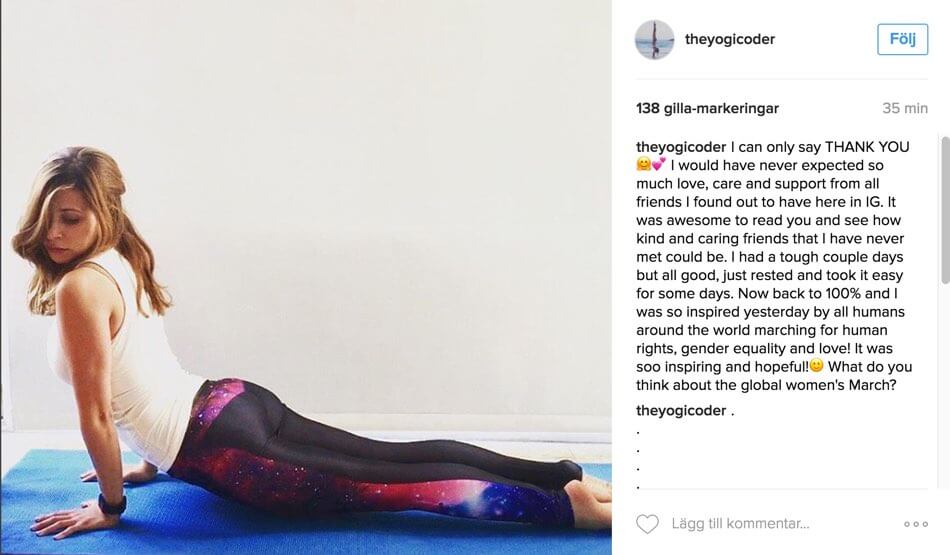Click the smiling emoji after 'hopeful!'
950x555 pixels.
tap(817, 365)
